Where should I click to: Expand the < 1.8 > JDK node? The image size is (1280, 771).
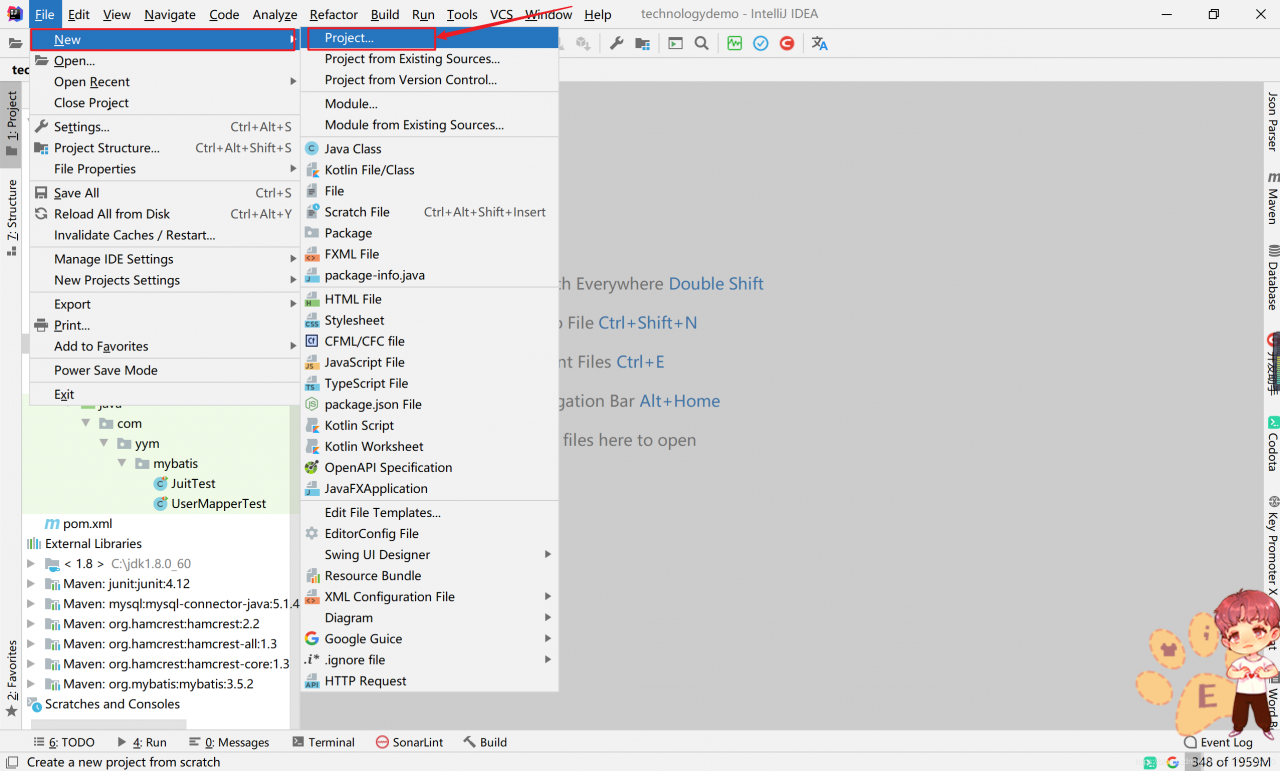coord(32,564)
